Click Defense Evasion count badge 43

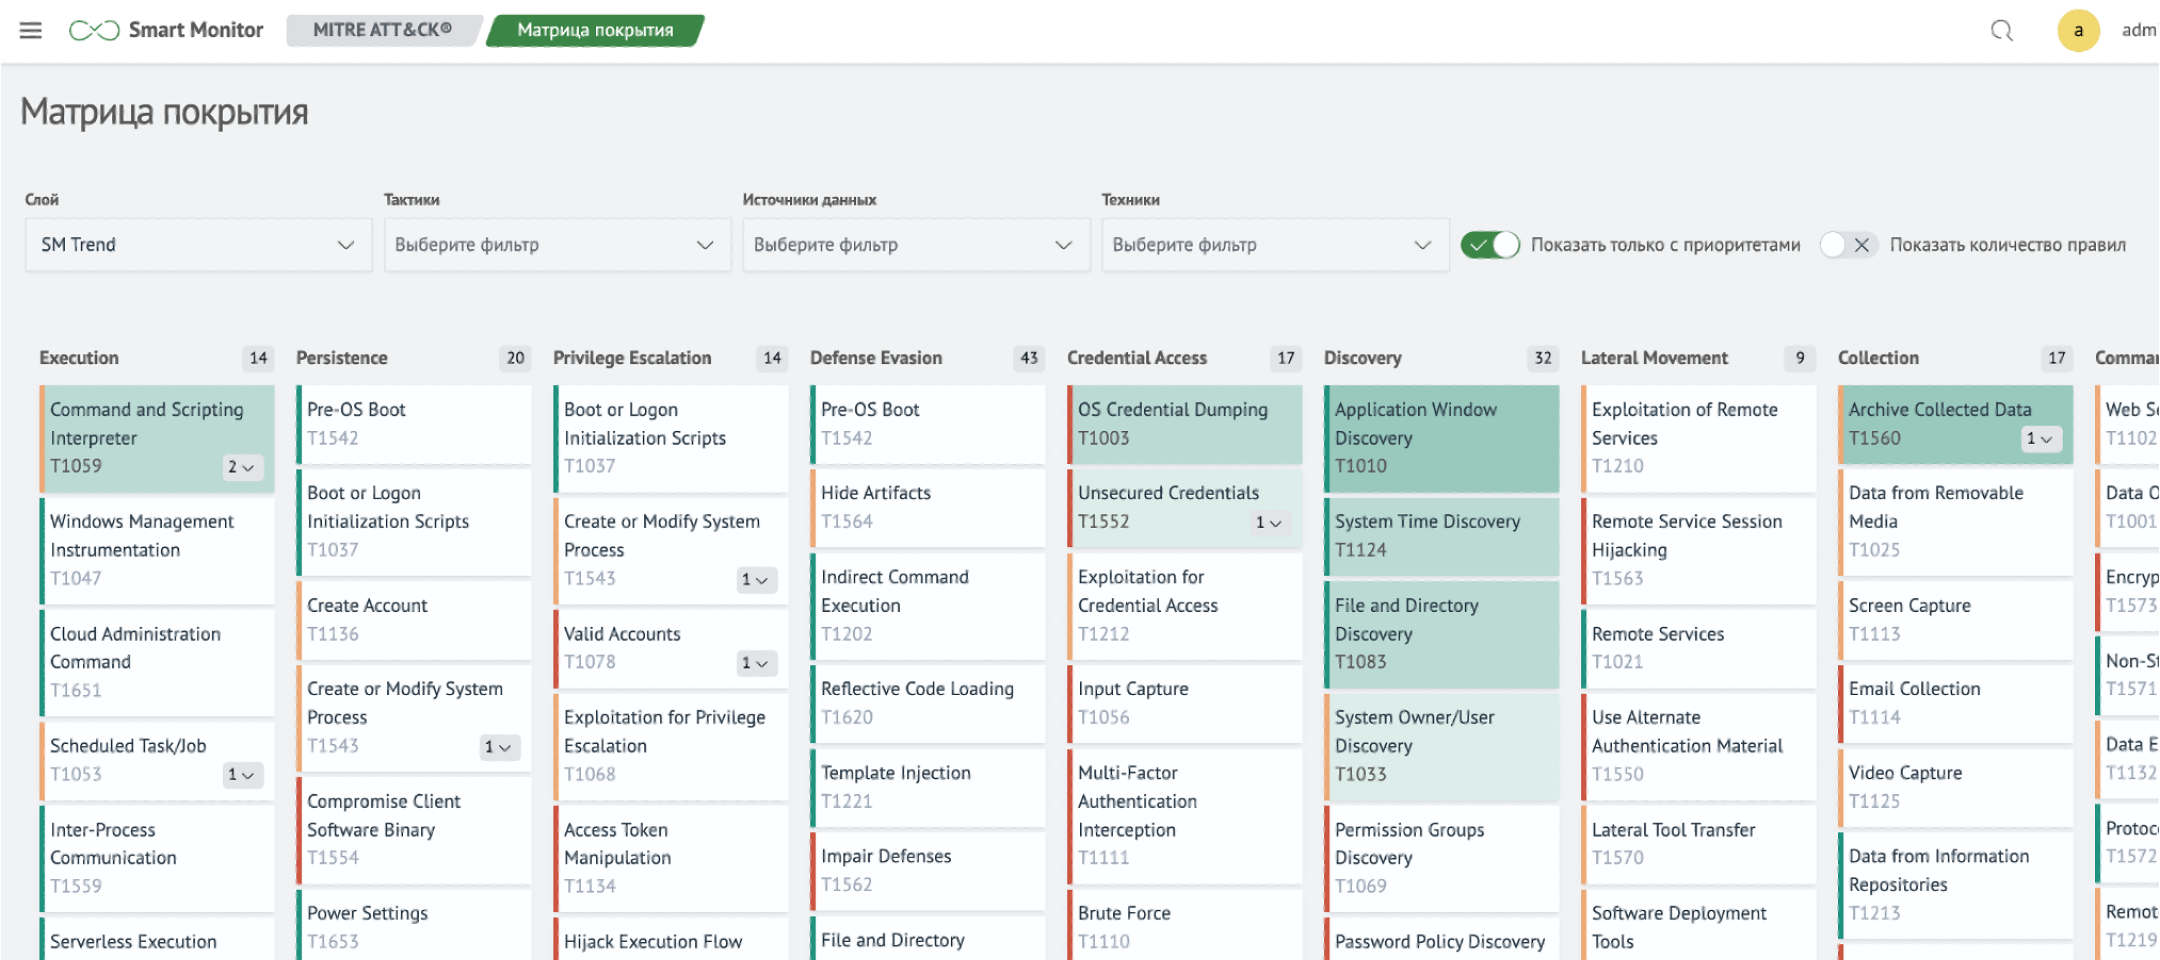click(x=1029, y=358)
